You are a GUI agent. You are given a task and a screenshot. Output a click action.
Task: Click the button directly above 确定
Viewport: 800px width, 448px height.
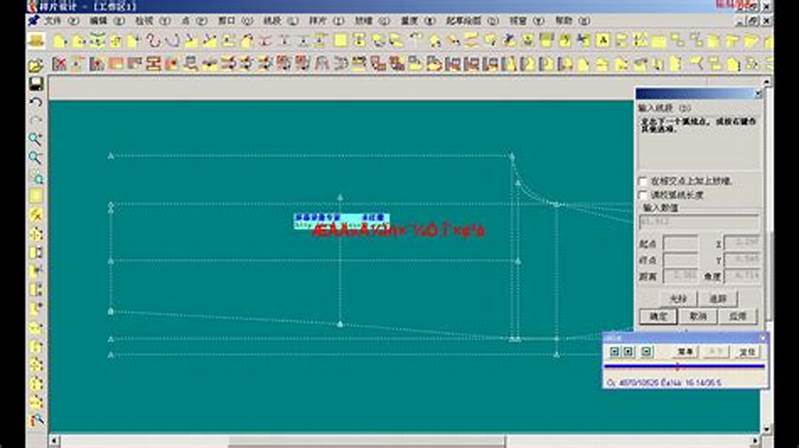point(678,298)
